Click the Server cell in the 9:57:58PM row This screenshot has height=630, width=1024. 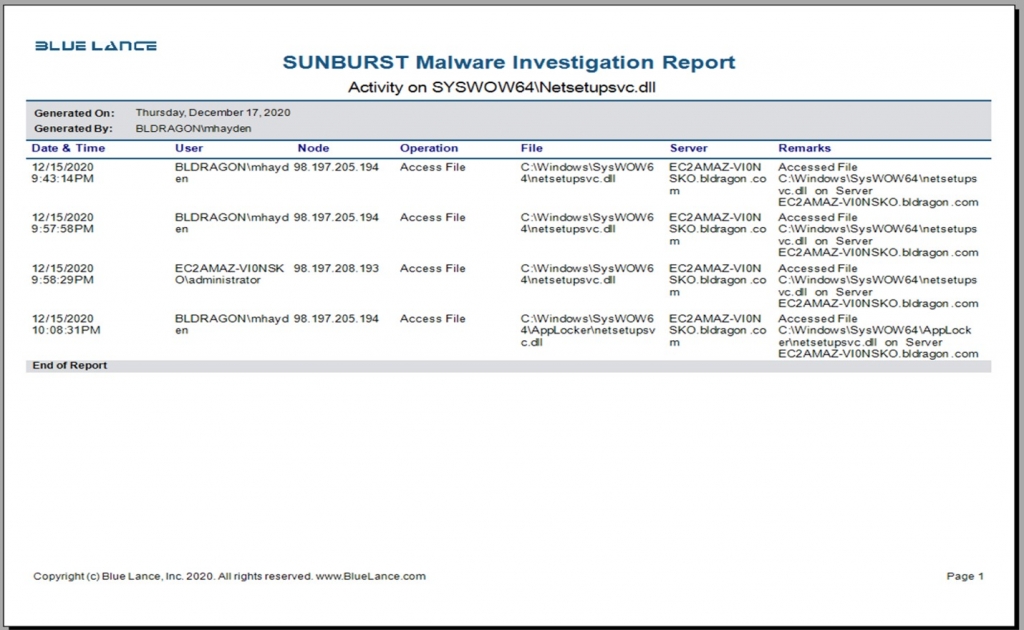click(718, 229)
